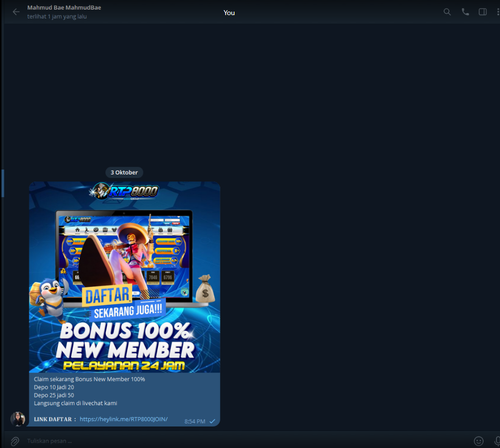This screenshot has width=500, height=448.
Task: Click the 'terlihat 1 jam yang lalu' status
Action: (57, 17)
